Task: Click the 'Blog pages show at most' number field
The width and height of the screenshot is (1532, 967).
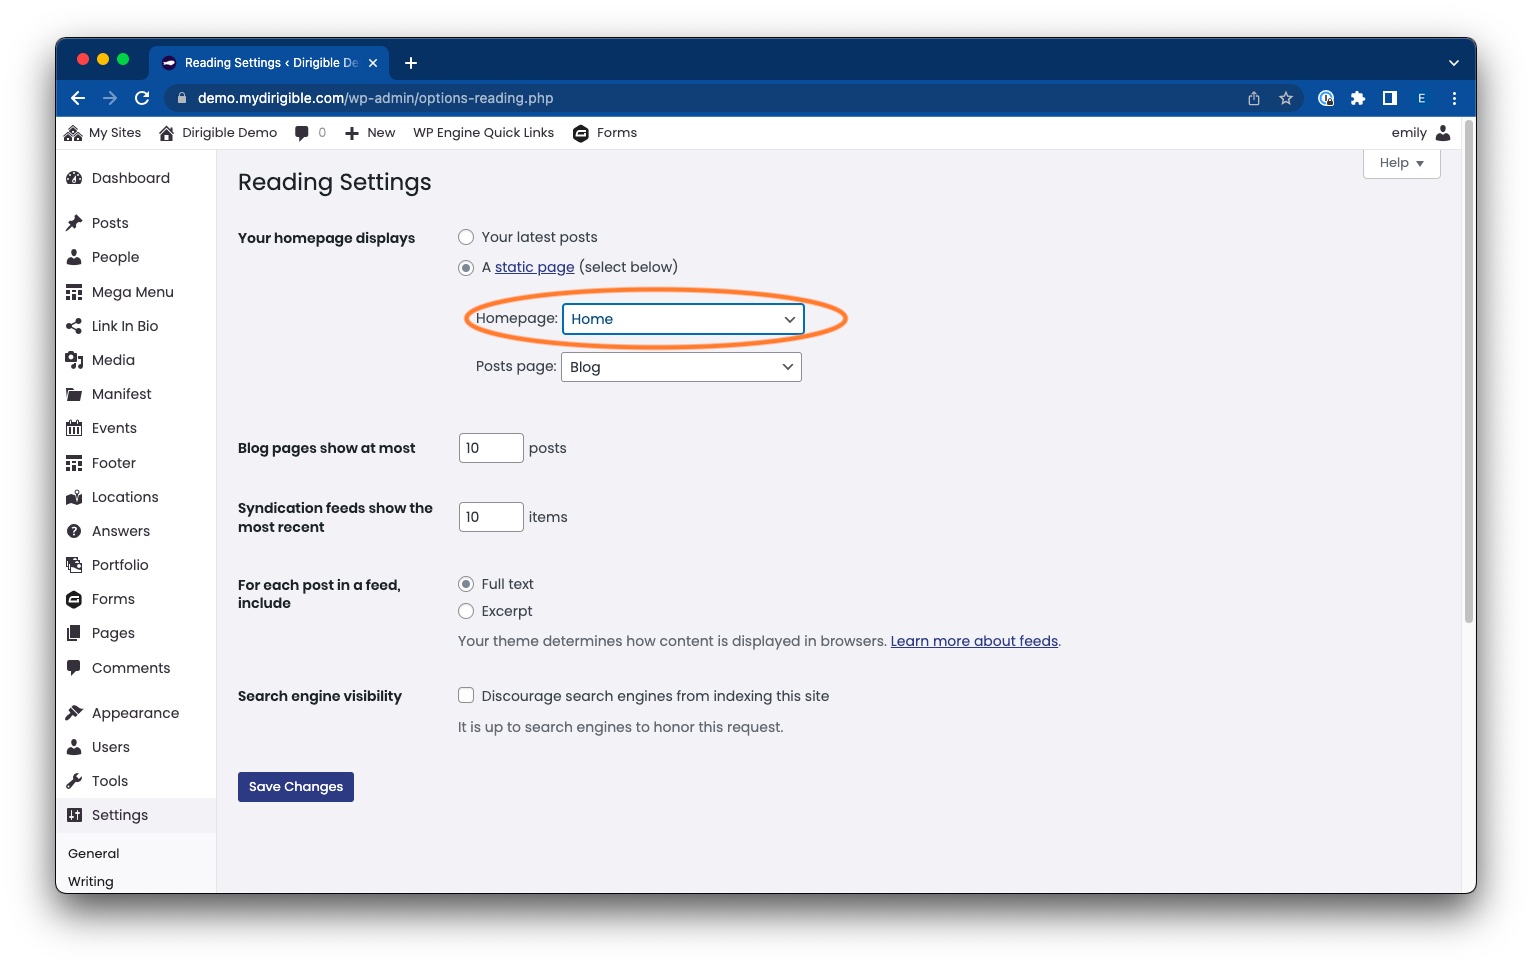Action: coord(491,448)
